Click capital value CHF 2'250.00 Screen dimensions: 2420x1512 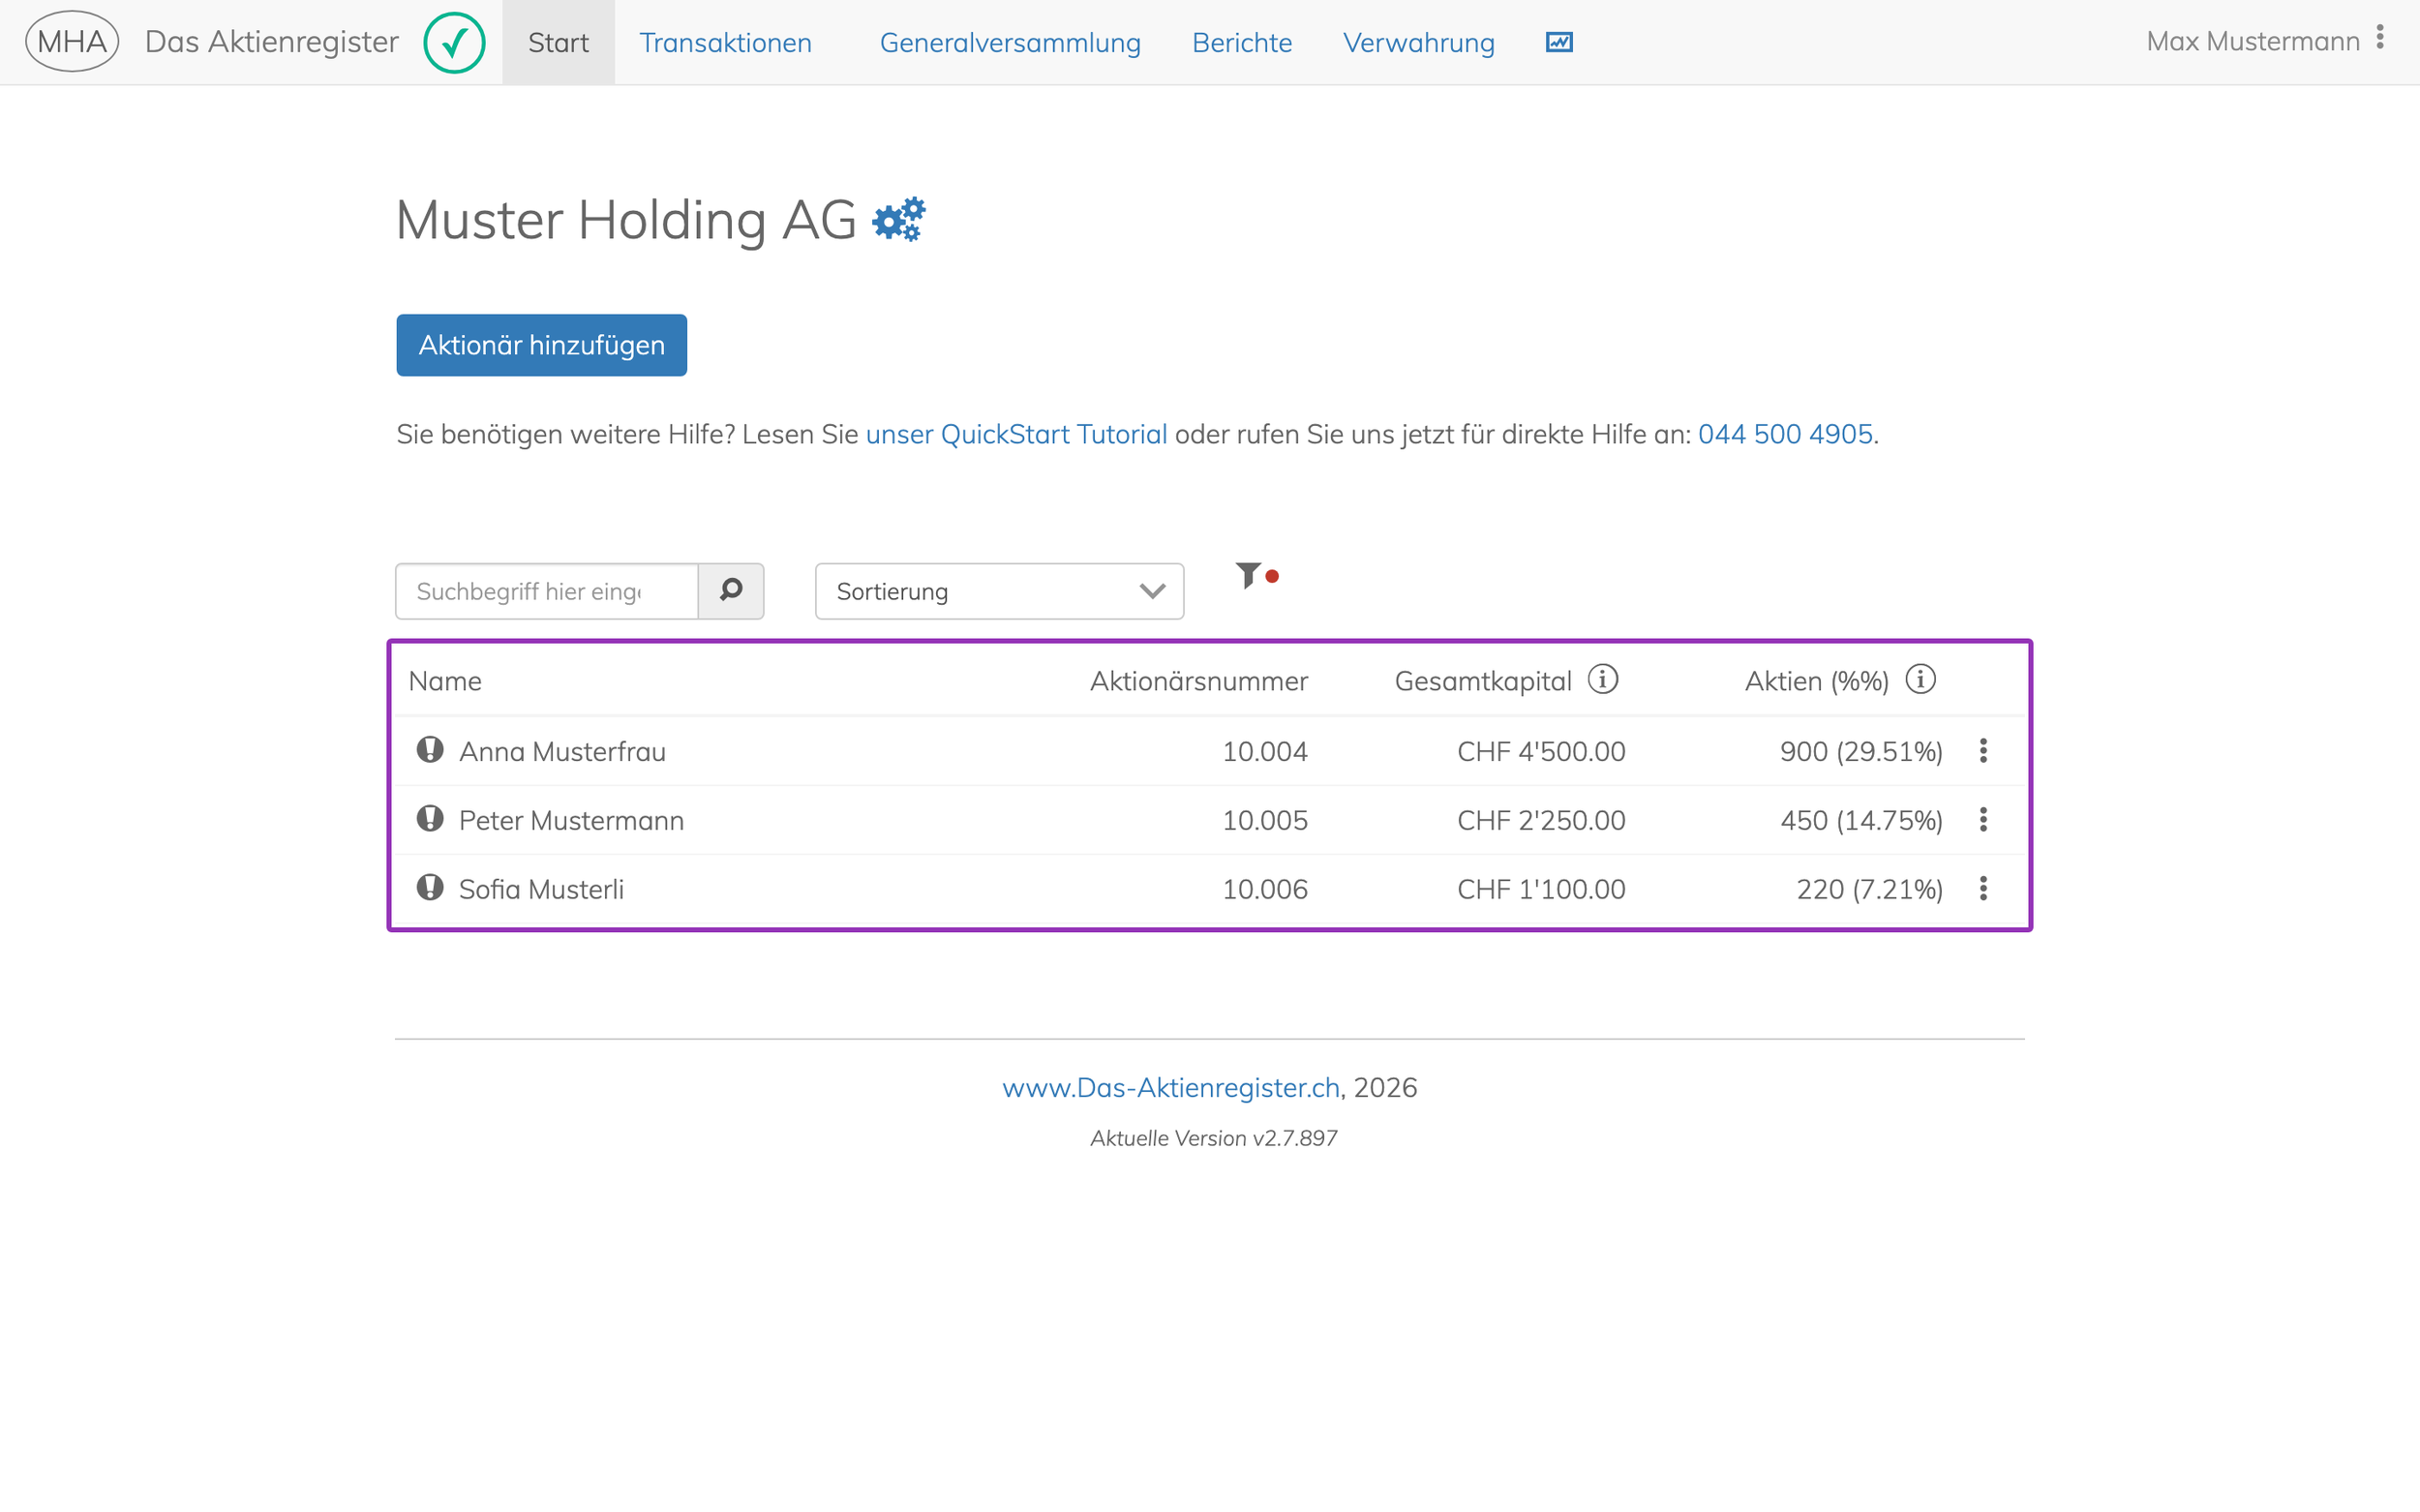(1541, 820)
